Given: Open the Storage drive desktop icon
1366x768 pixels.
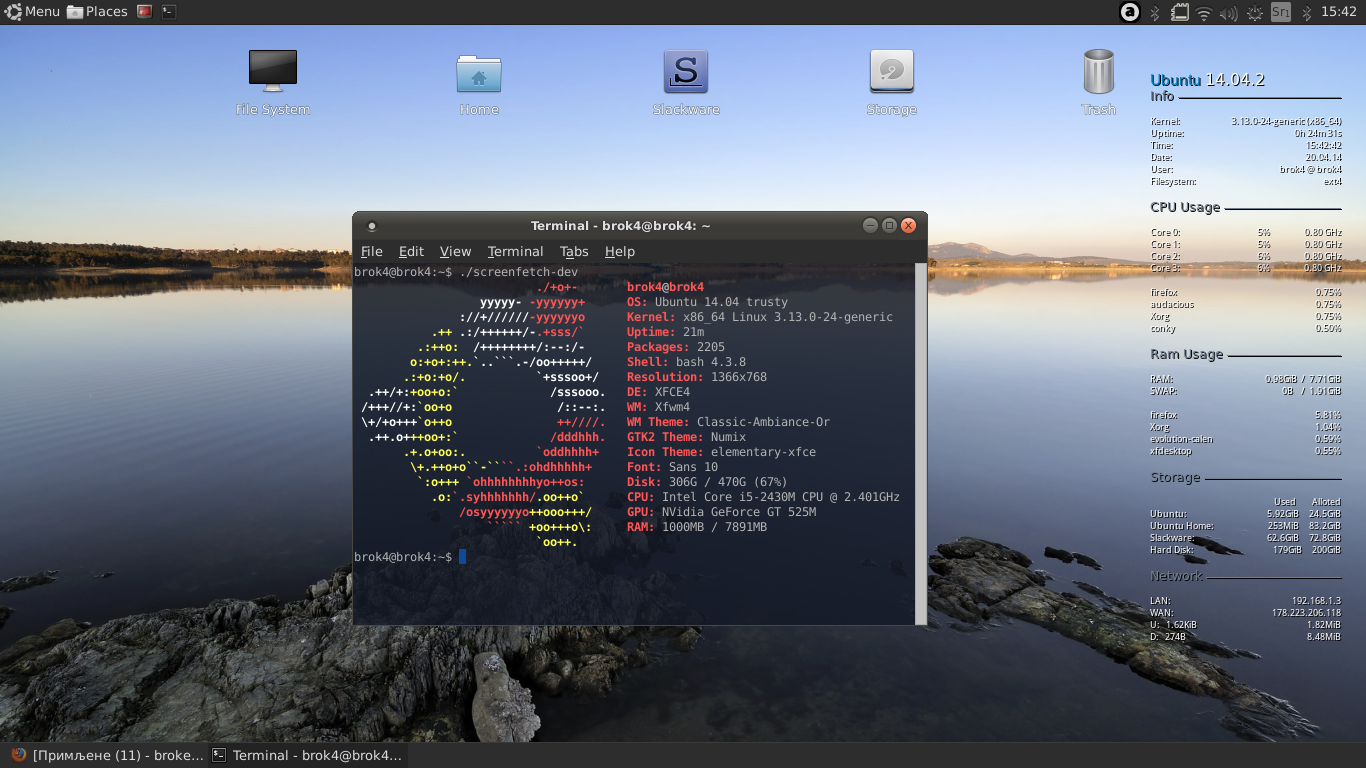Looking at the screenshot, I should (x=891, y=82).
